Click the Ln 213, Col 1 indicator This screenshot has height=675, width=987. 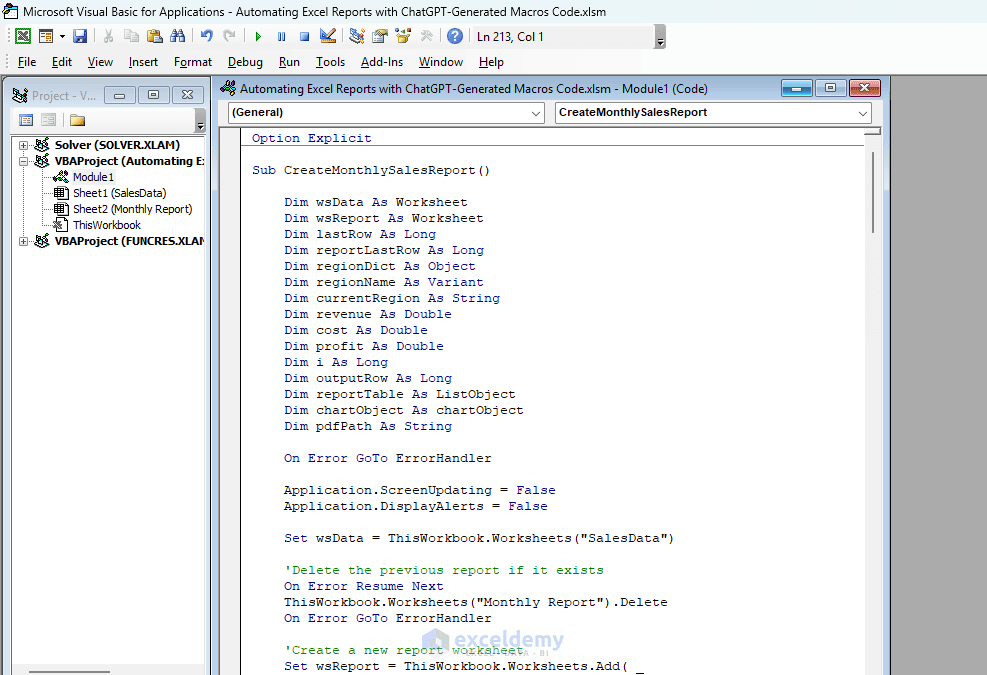[x=510, y=37]
